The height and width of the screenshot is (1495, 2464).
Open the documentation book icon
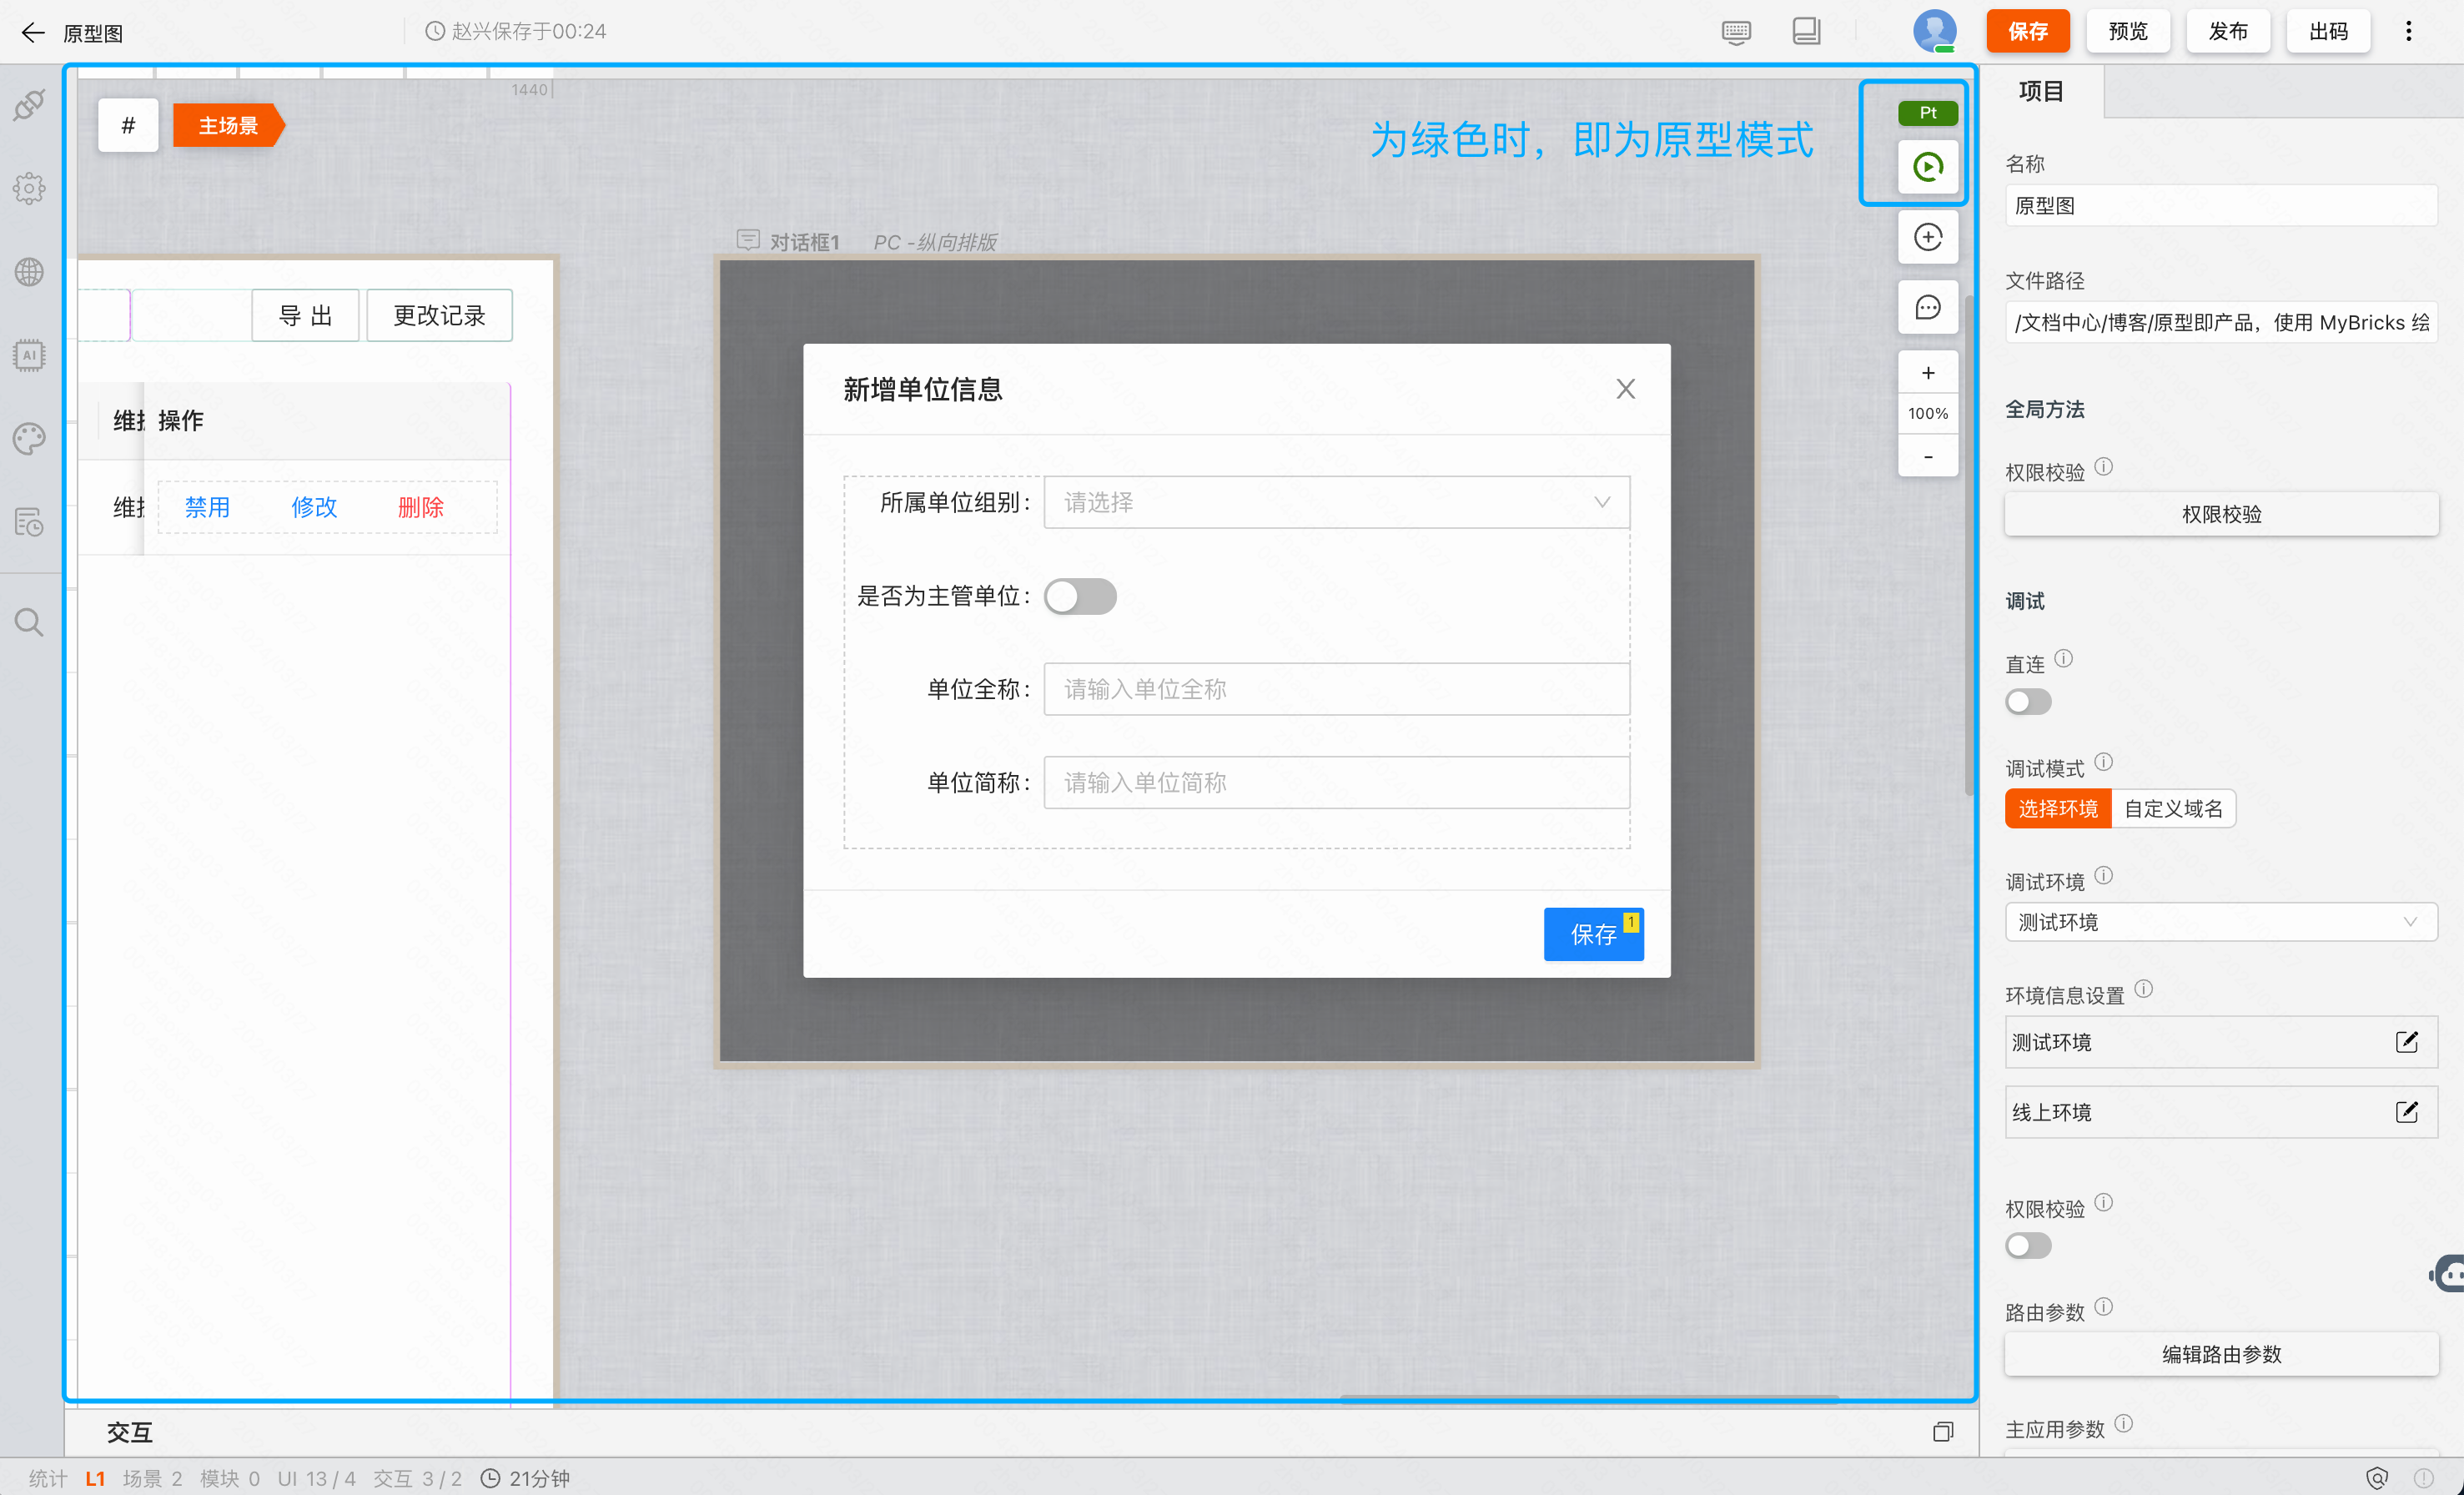[x=1806, y=32]
